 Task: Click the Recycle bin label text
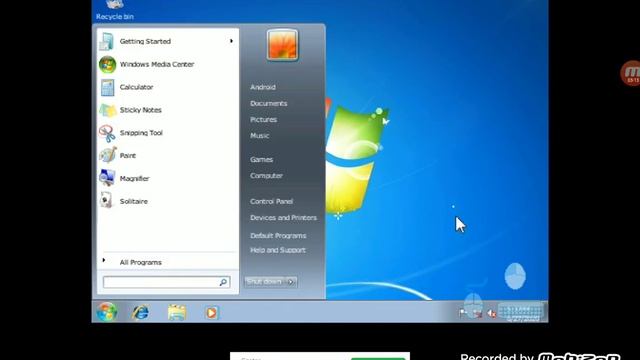[x=115, y=17]
